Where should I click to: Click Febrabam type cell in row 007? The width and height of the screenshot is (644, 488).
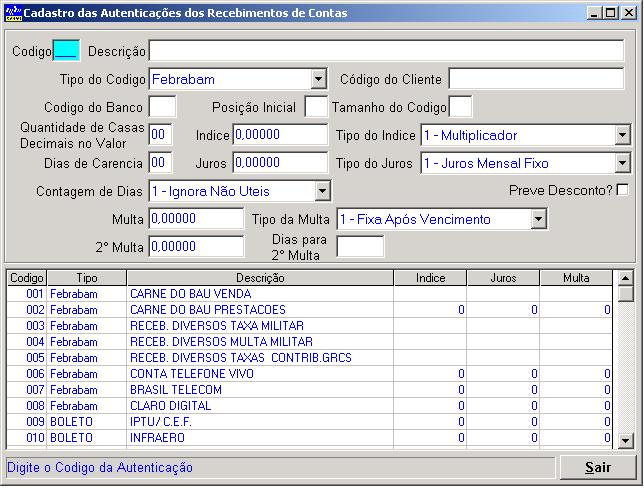pyautogui.click(x=87, y=390)
